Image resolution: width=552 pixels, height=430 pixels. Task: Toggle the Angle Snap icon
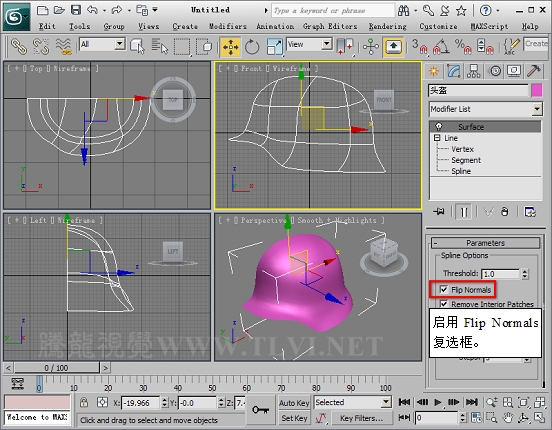[x=441, y=46]
